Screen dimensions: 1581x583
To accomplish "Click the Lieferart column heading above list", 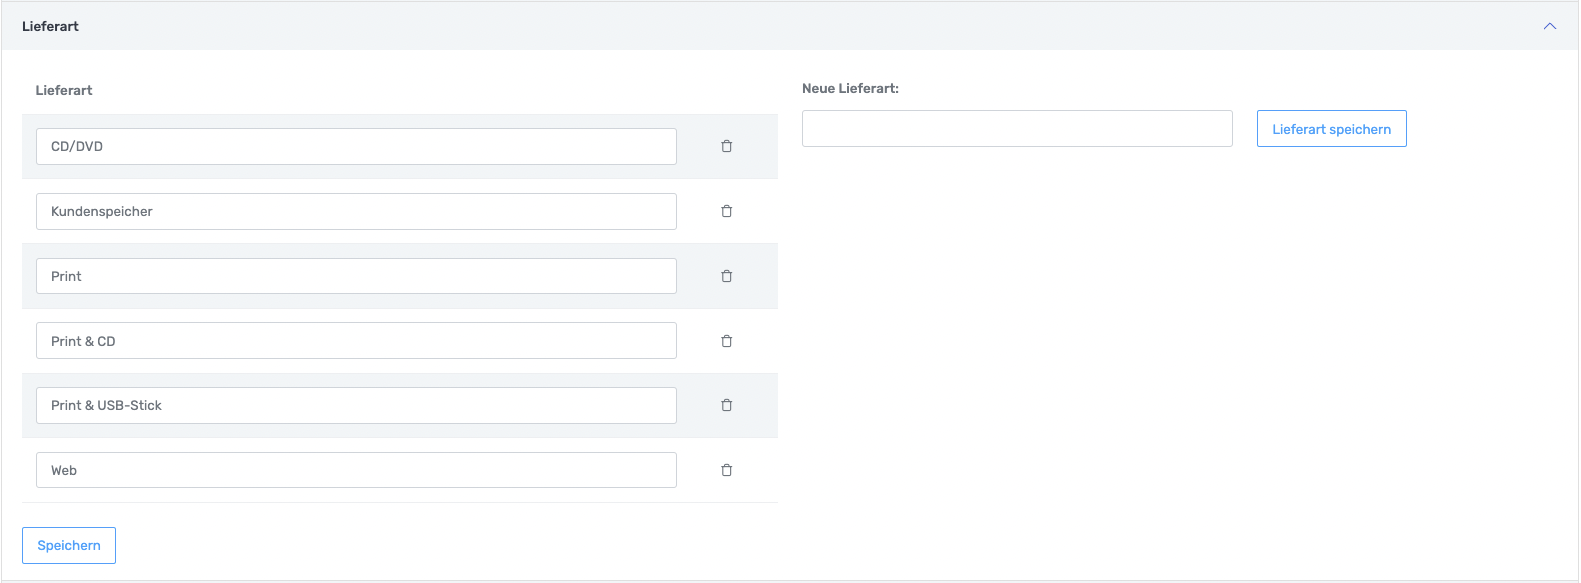I will pyautogui.click(x=64, y=90).
